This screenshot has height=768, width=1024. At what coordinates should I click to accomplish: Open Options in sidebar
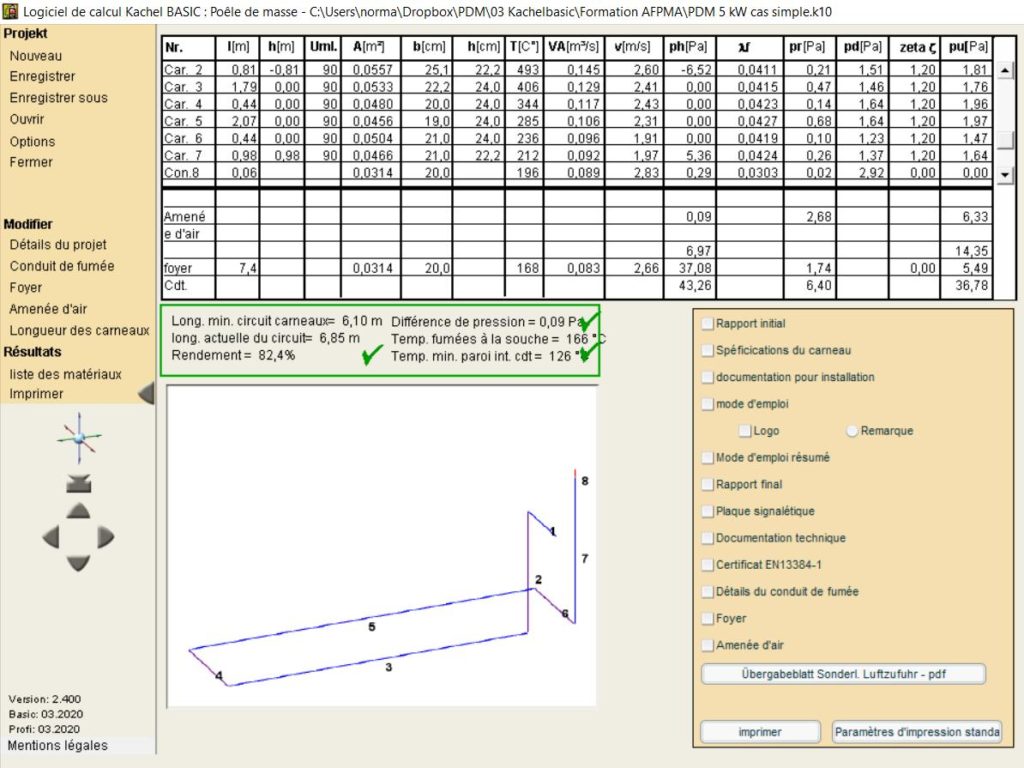pyautogui.click(x=32, y=142)
